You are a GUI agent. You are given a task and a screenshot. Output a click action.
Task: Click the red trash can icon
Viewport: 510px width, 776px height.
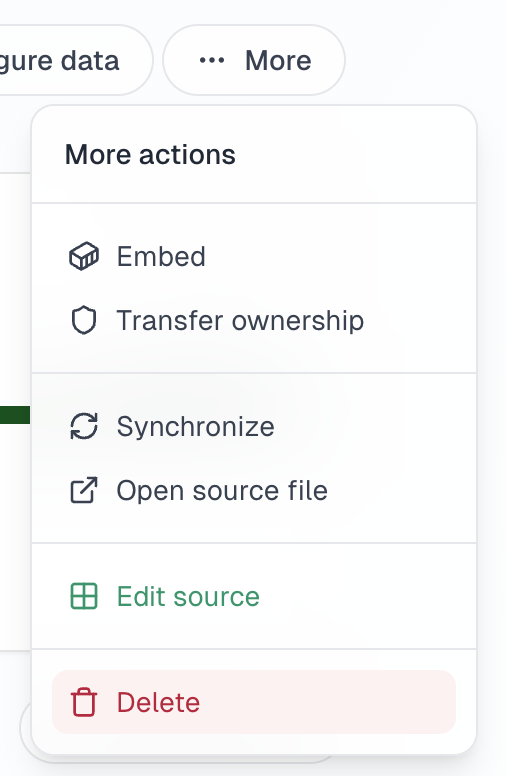tap(84, 702)
